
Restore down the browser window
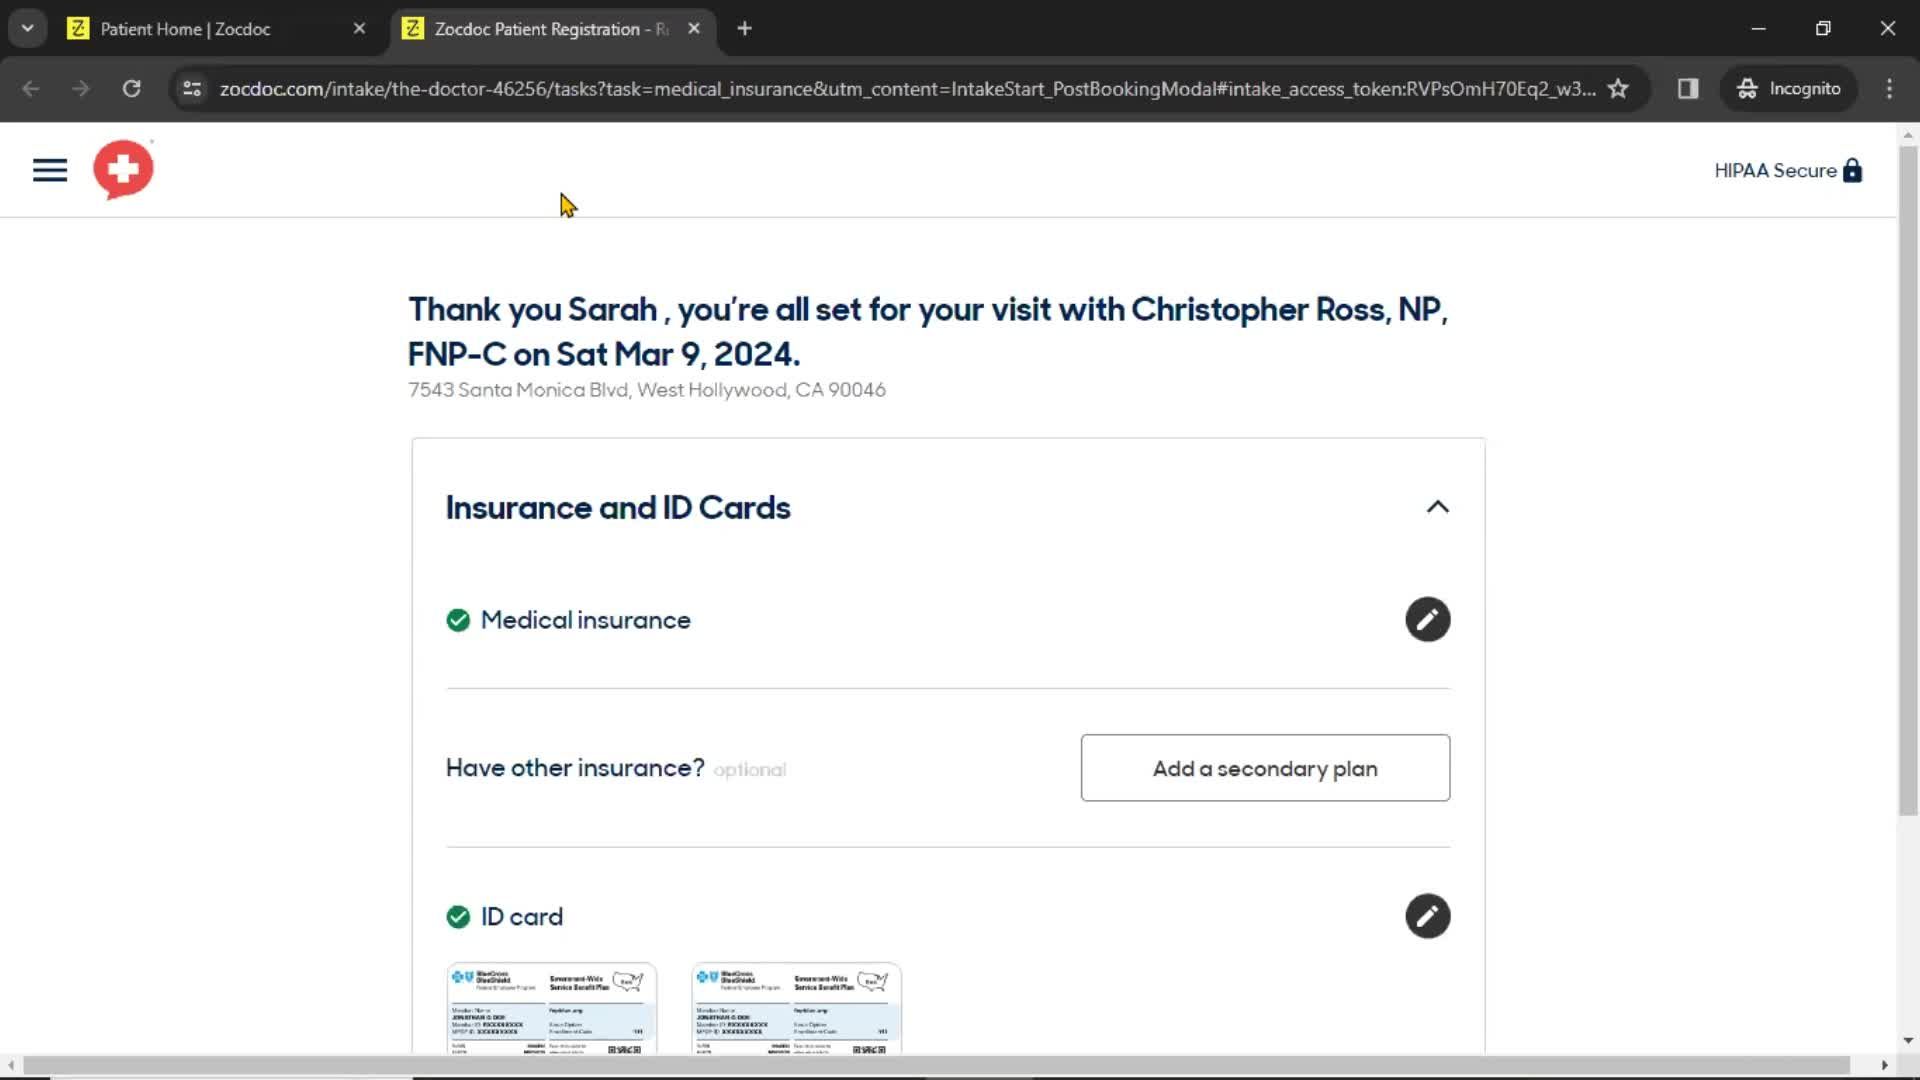tap(1823, 29)
